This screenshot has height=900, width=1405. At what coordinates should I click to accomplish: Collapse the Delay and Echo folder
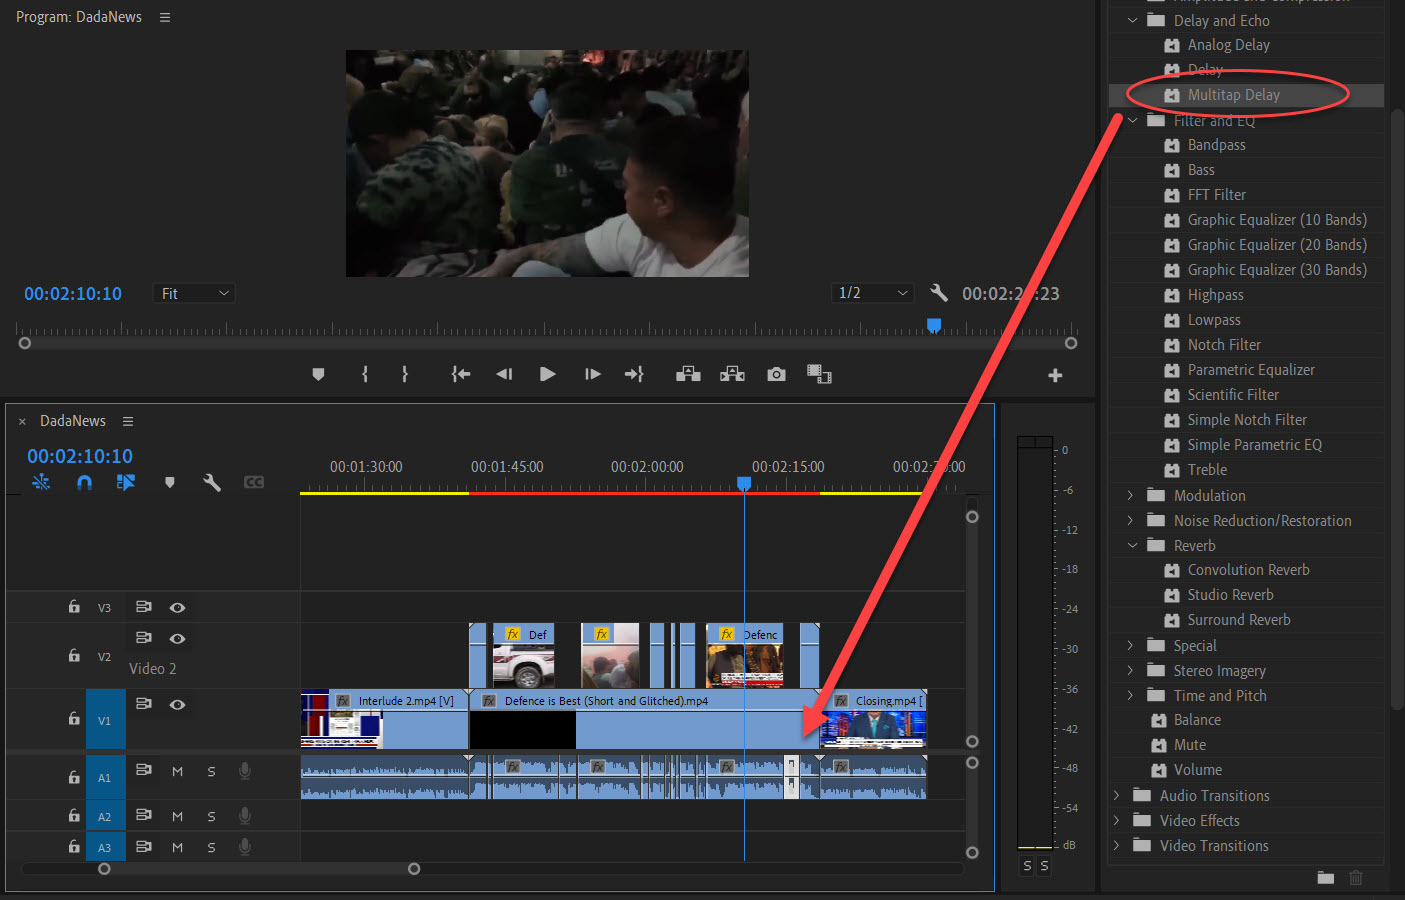point(1132,20)
